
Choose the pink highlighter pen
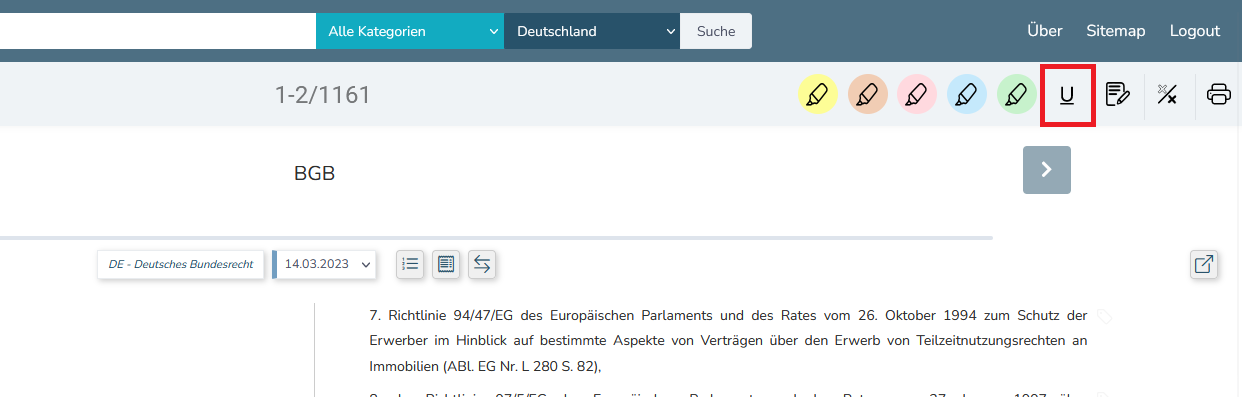point(917,95)
